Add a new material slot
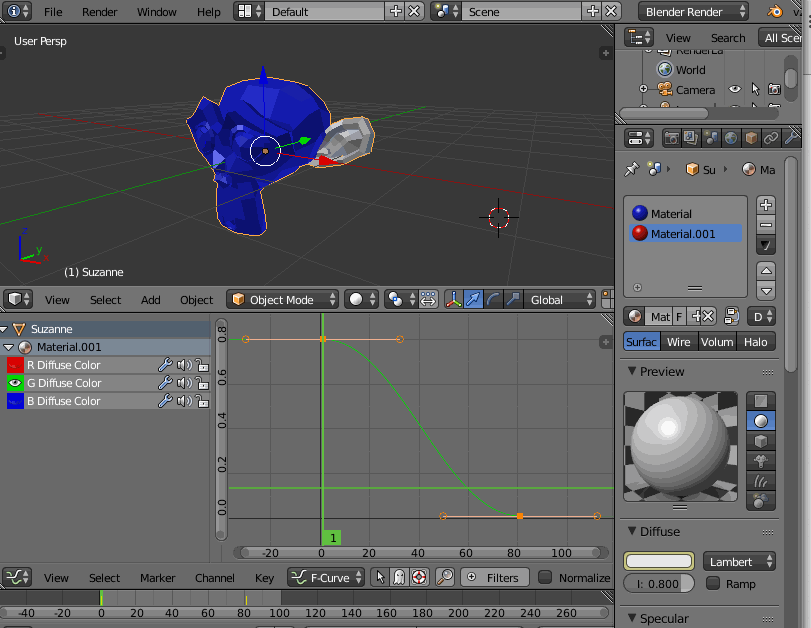811x628 pixels. (766, 205)
